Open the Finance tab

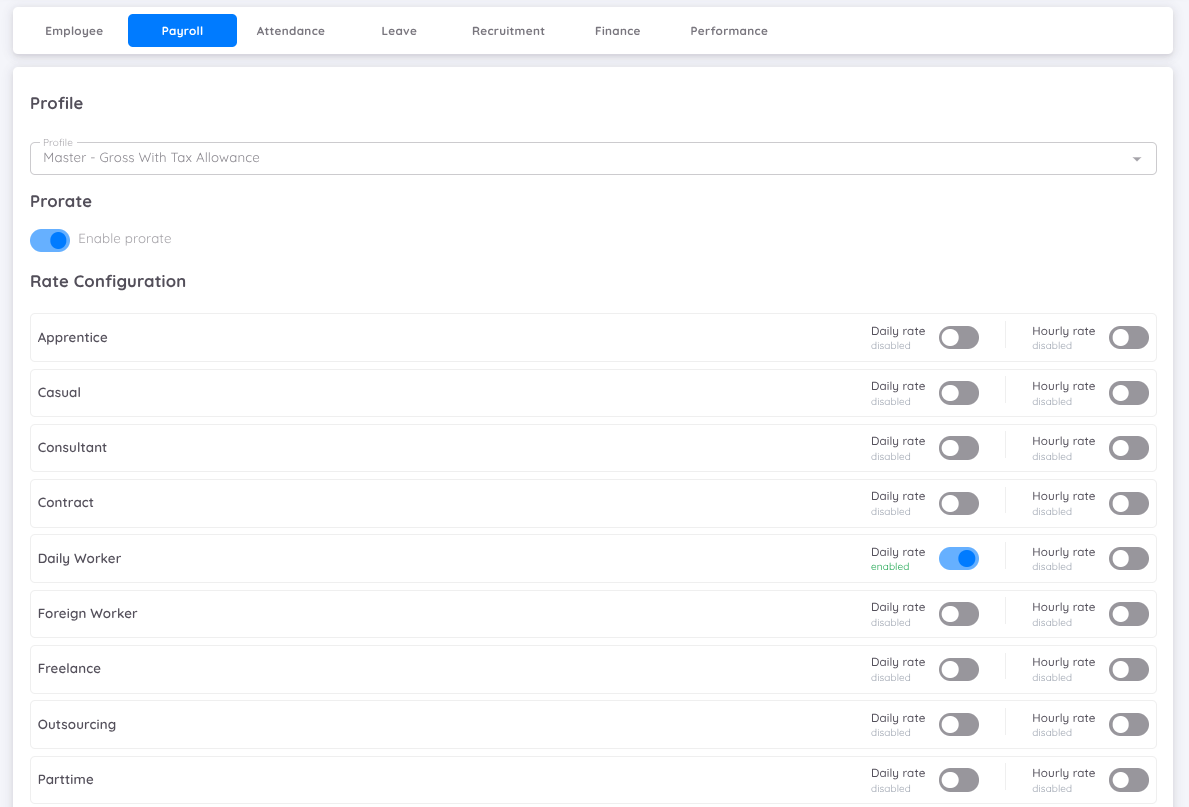[x=617, y=31]
